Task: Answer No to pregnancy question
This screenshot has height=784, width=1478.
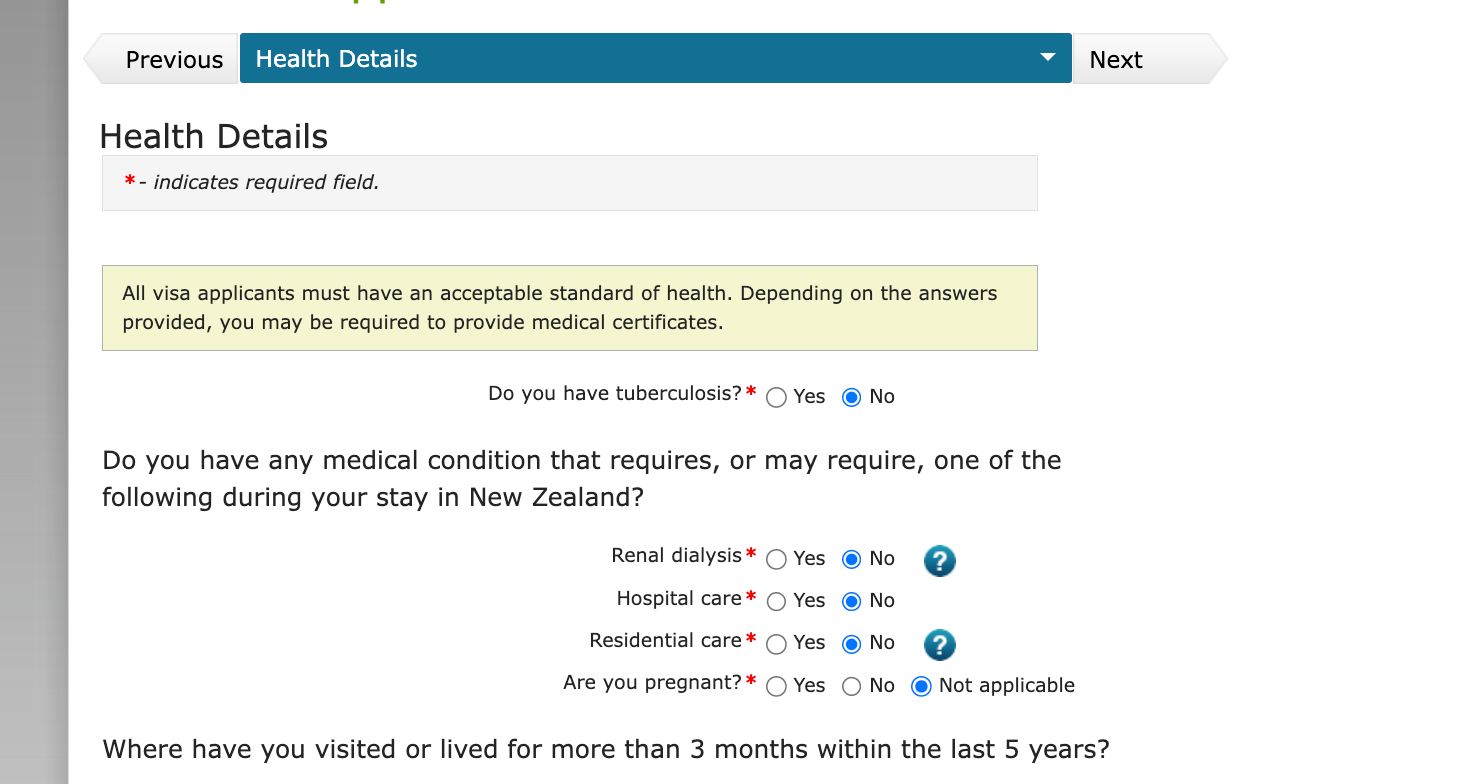Action: coord(852,687)
